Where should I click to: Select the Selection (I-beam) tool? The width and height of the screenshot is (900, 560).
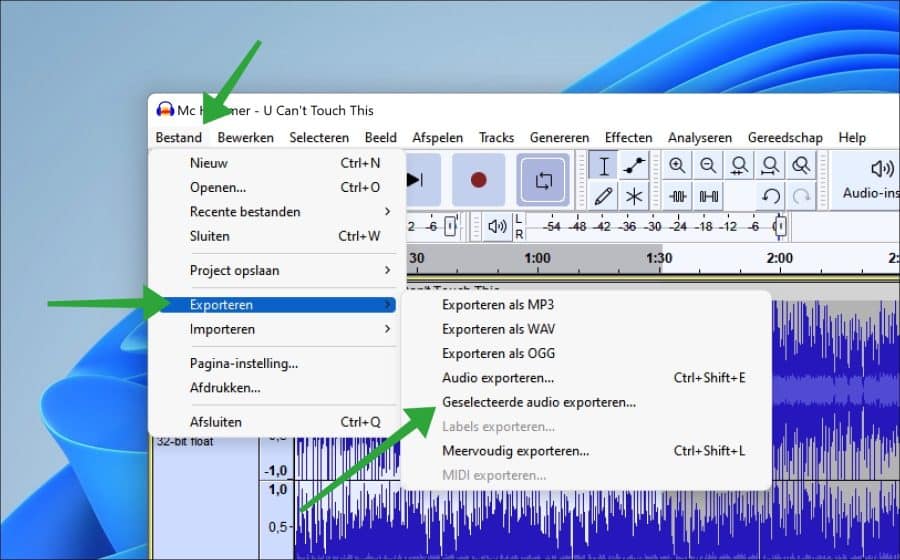pos(603,166)
